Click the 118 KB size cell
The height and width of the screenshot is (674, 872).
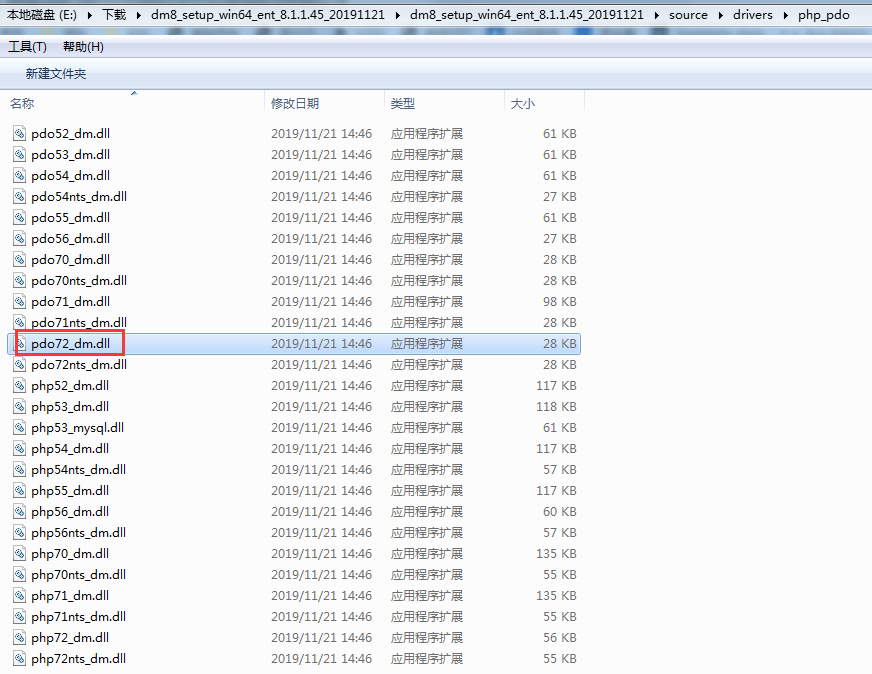pyautogui.click(x=556, y=407)
